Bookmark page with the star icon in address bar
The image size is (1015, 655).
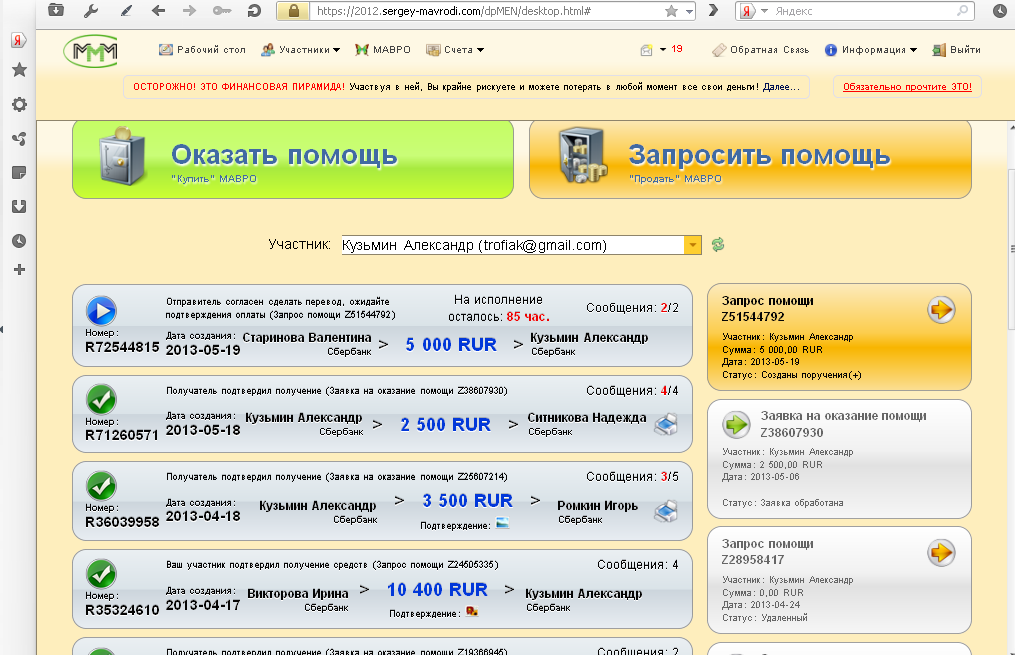point(671,11)
